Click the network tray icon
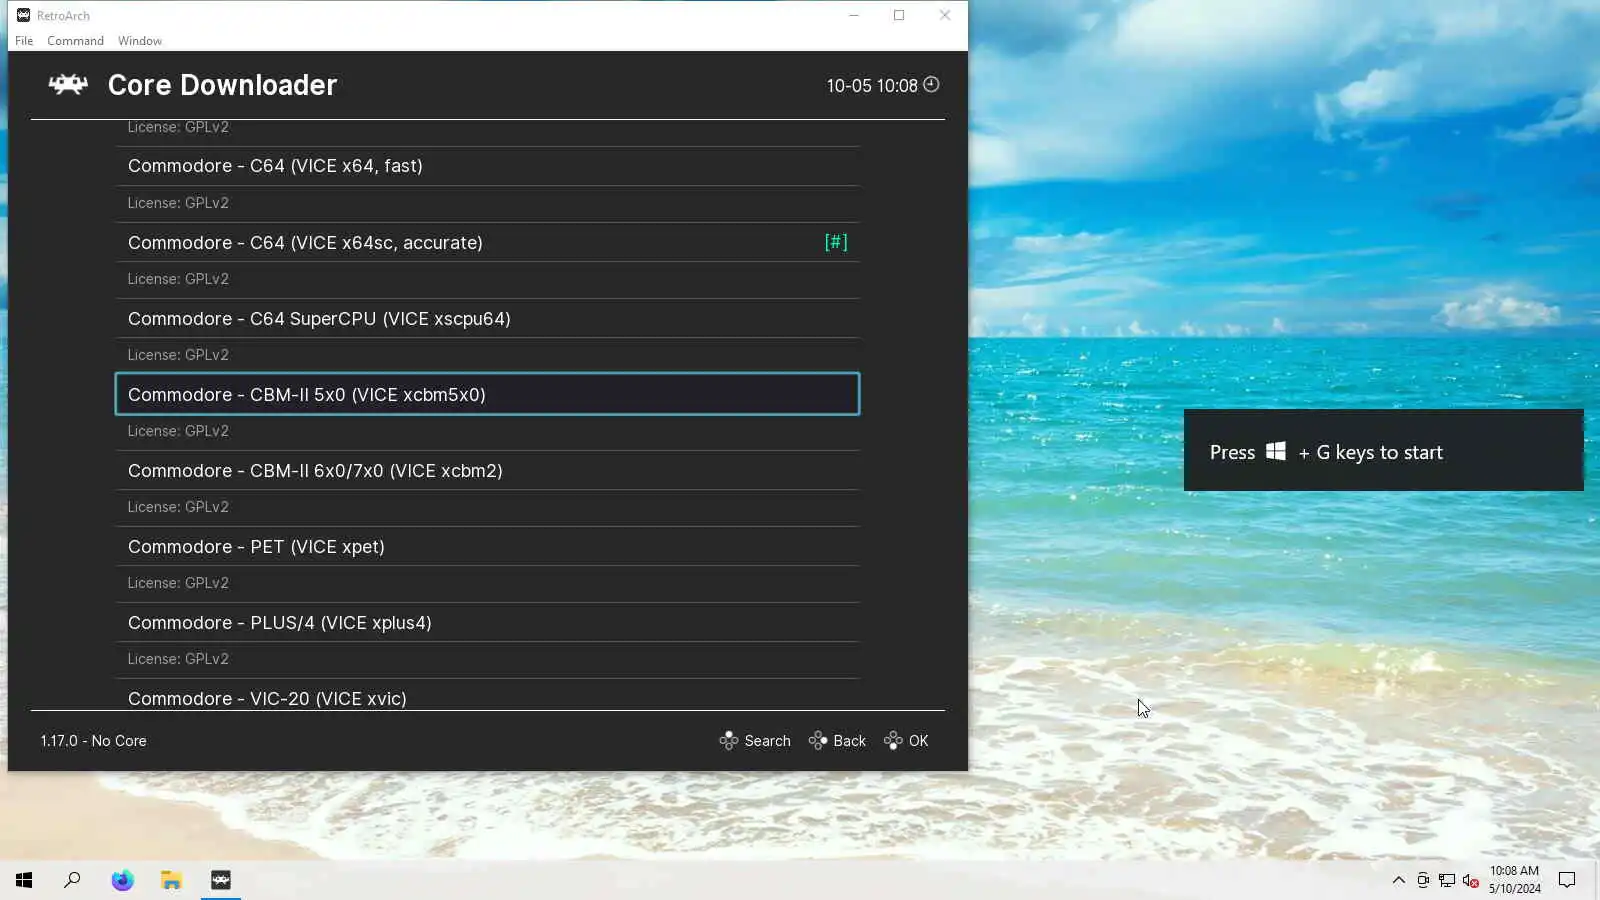This screenshot has height=900, width=1600. 1447,880
